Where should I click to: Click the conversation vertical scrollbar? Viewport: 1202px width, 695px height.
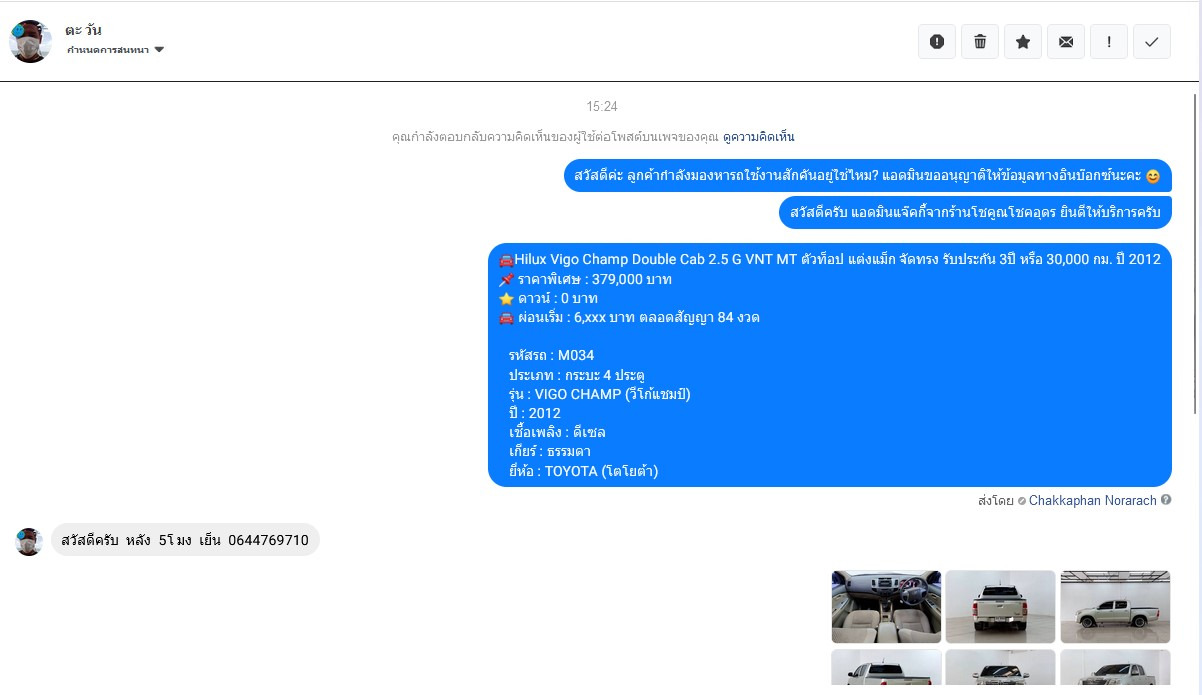pyautogui.click(x=1195, y=255)
